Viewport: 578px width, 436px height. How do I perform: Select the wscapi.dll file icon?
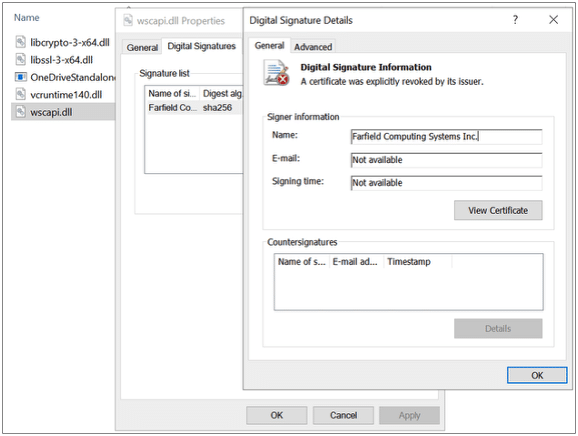pos(21,112)
